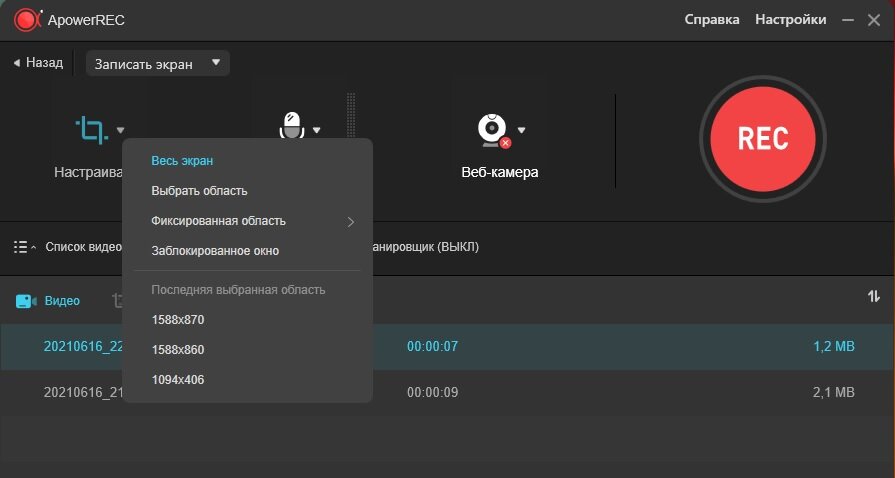Minimize the ApowerREC window
Image resolution: width=895 pixels, height=478 pixels.
[x=848, y=20]
